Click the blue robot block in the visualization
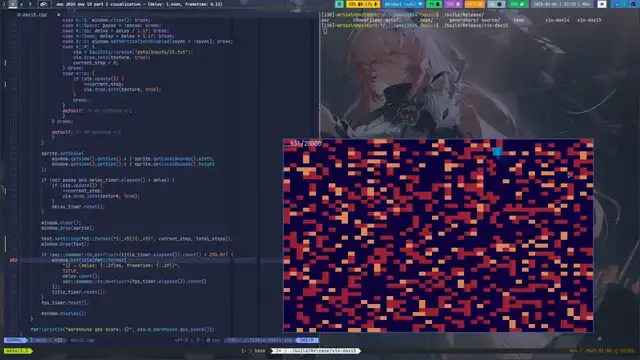This screenshot has width=640, height=360. (x=497, y=152)
